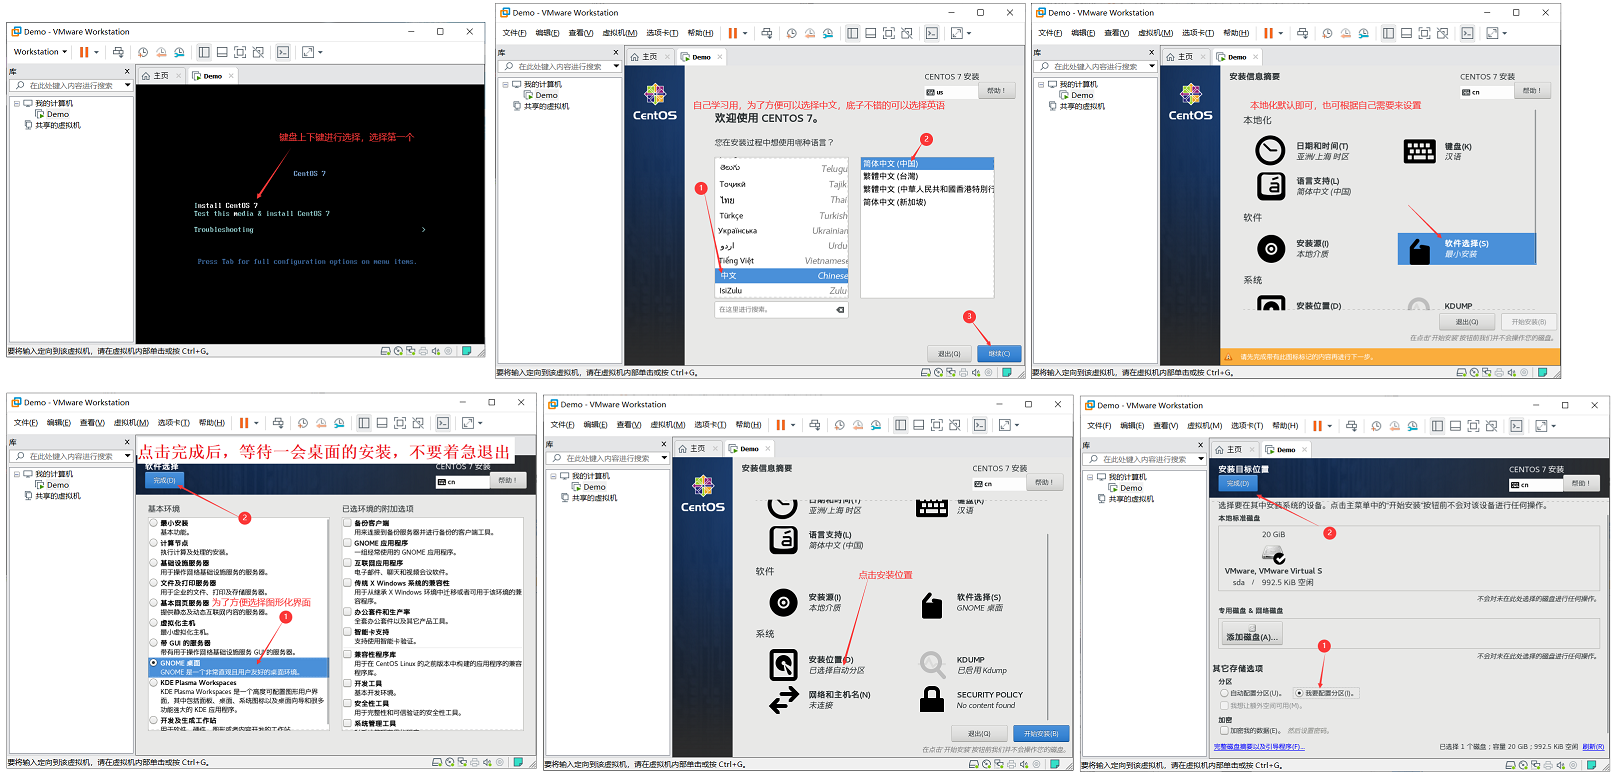1617x777 pixels.
Task: Take snapshot icon in the language selection window
Action: click(791, 33)
